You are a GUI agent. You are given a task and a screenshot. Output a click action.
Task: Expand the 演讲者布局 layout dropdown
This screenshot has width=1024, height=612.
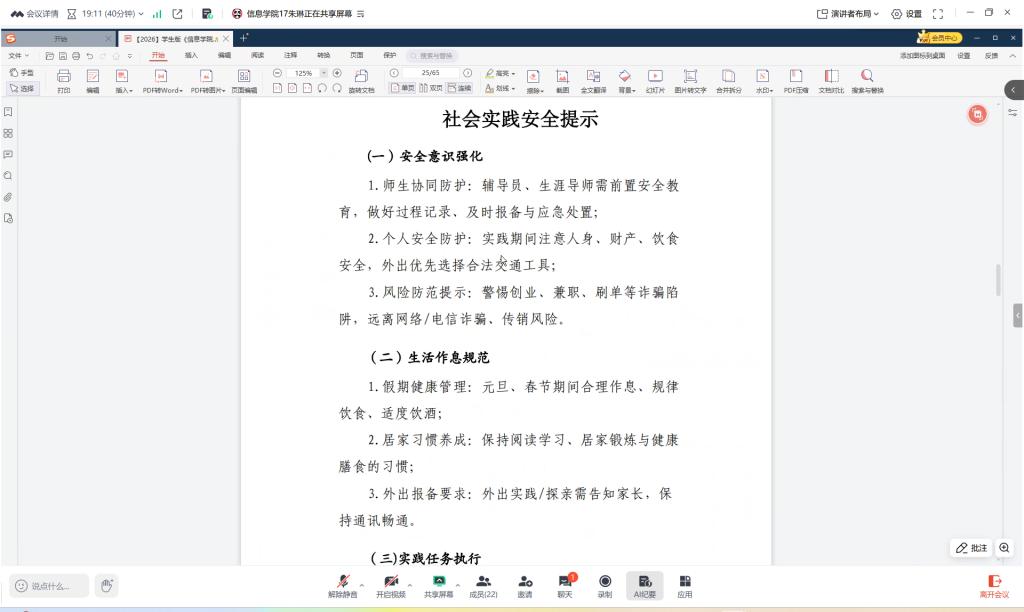pyautogui.click(x=848, y=14)
